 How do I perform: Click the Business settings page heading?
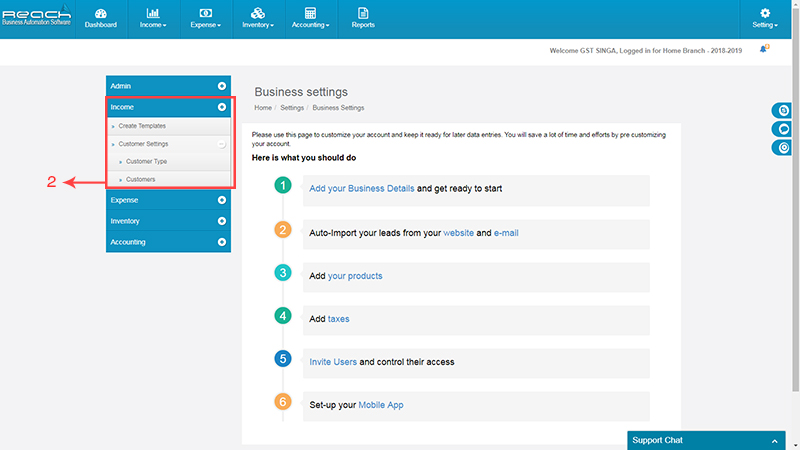(301, 92)
